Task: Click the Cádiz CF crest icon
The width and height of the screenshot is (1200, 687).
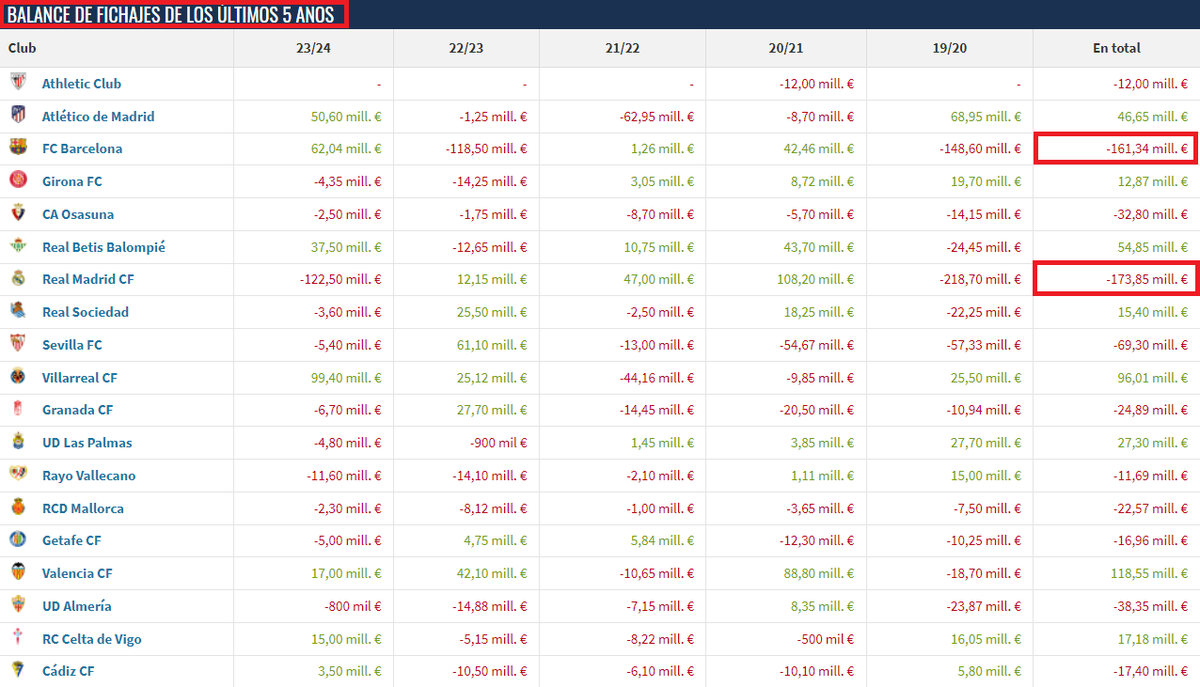Action: [18, 671]
